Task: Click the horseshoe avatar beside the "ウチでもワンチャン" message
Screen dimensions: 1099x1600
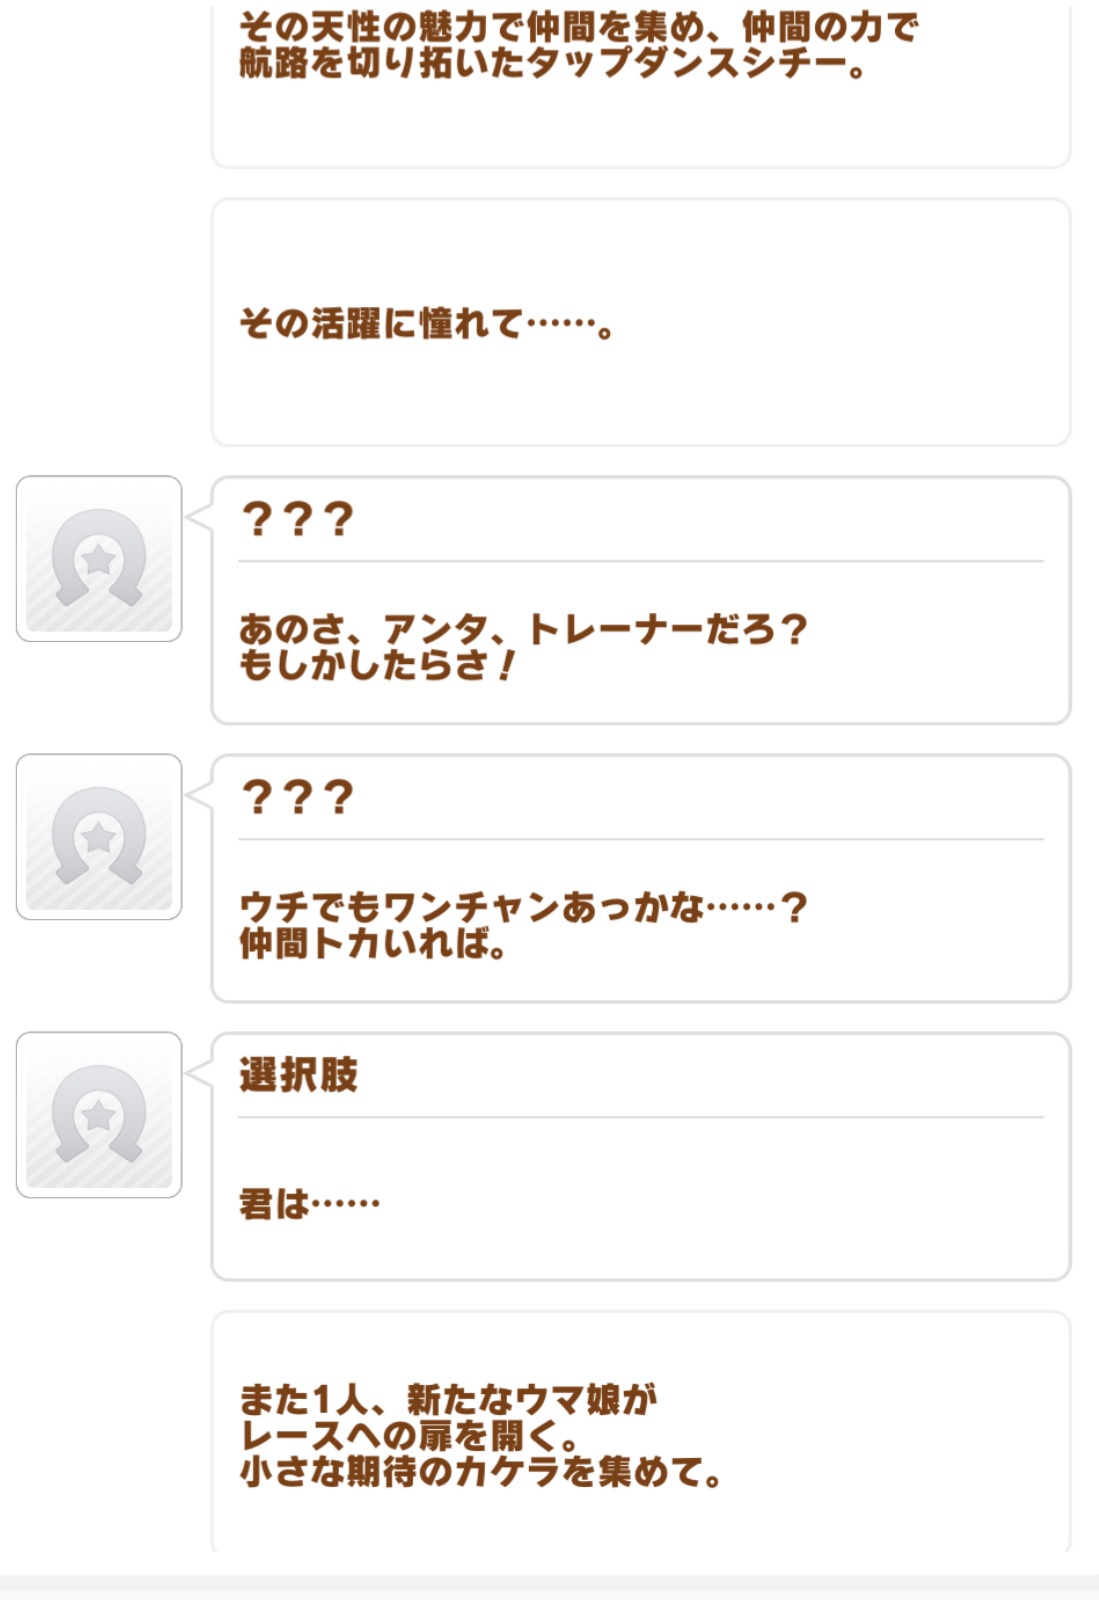Action: point(99,837)
